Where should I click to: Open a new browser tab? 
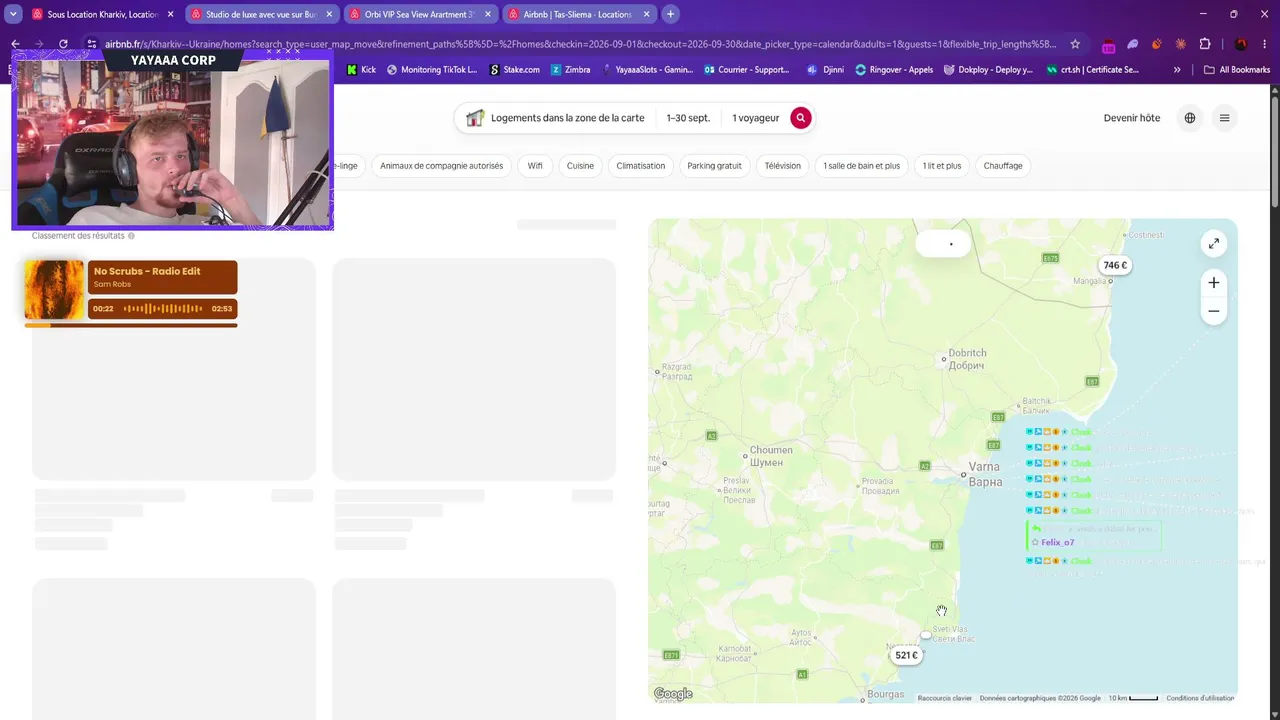point(671,14)
